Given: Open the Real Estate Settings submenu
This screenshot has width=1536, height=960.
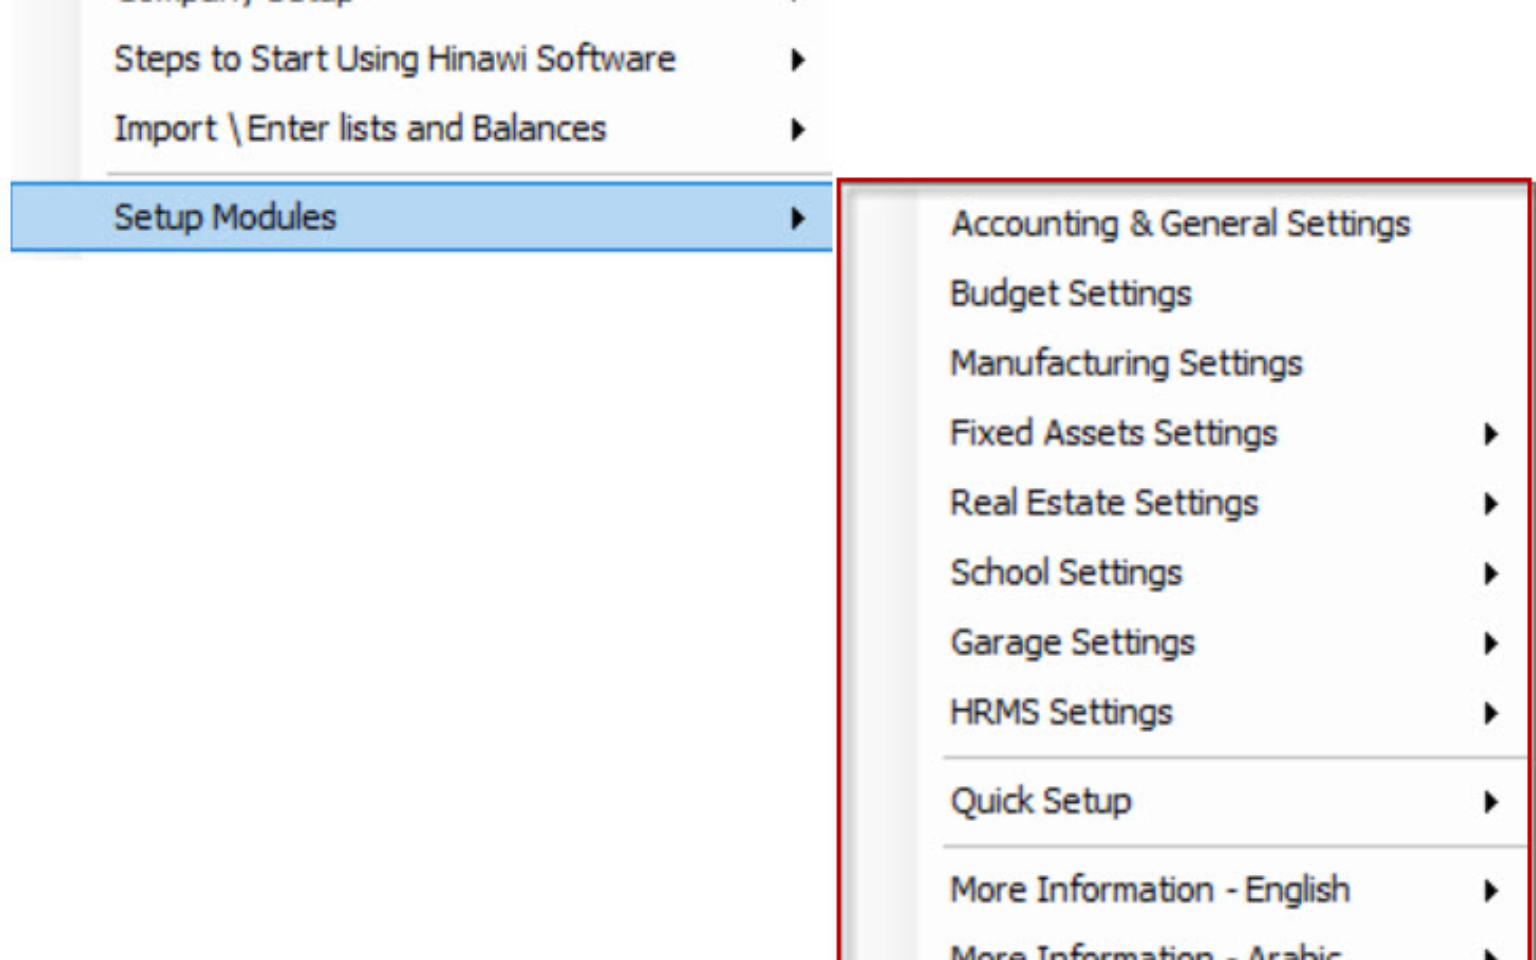Looking at the screenshot, I should click(x=1186, y=503).
